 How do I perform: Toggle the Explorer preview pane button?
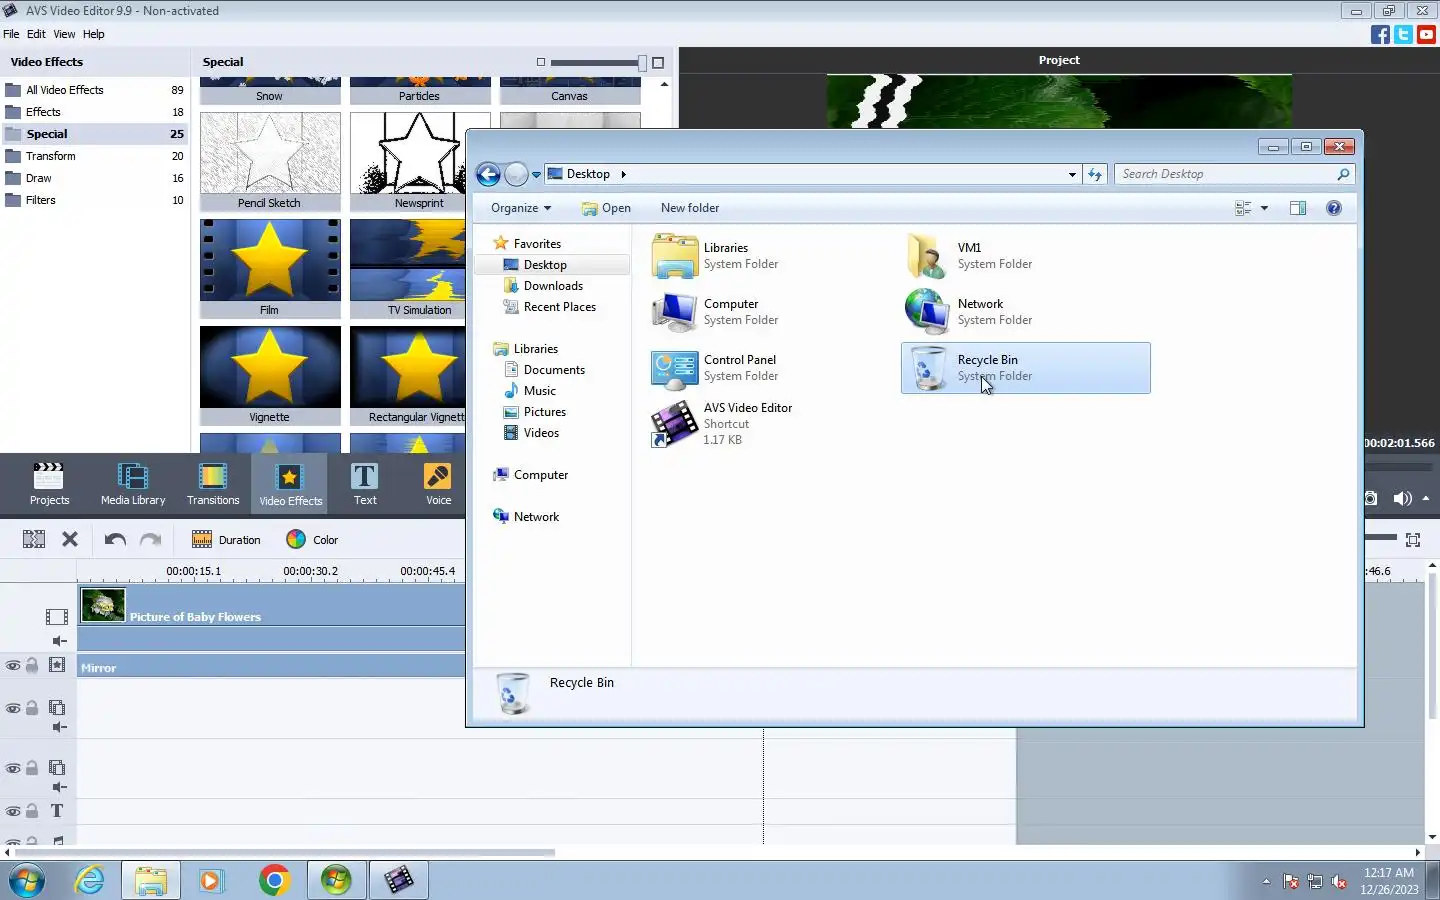pos(1298,208)
